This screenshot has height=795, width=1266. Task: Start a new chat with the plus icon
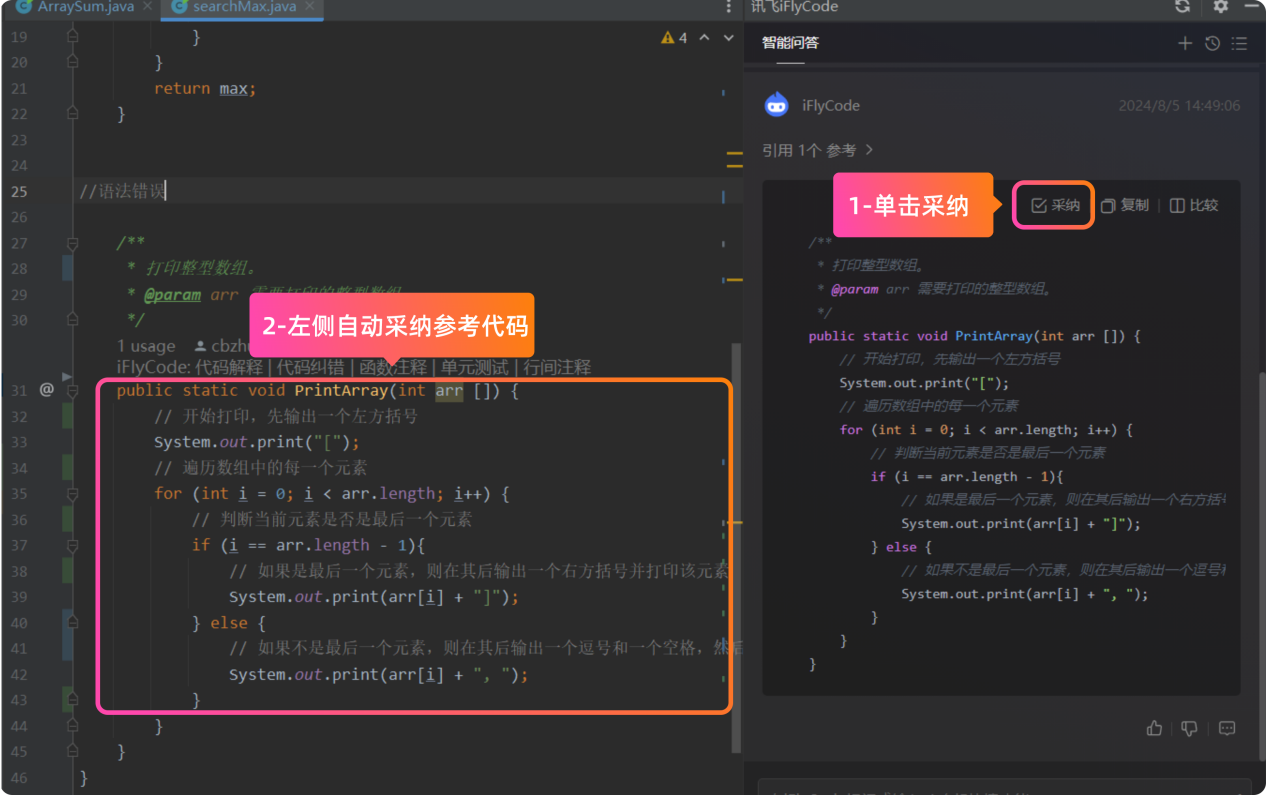click(x=1185, y=43)
